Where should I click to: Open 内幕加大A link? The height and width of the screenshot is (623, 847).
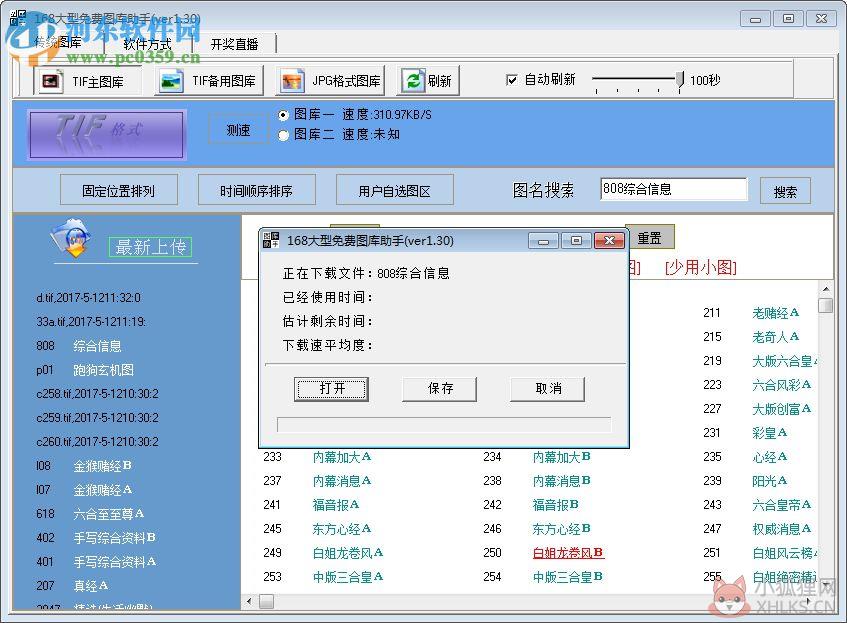click(342, 457)
